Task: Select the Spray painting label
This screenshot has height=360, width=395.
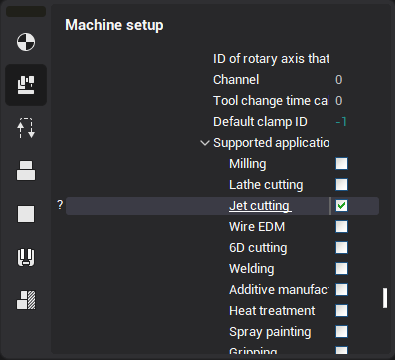Action: click(270, 332)
